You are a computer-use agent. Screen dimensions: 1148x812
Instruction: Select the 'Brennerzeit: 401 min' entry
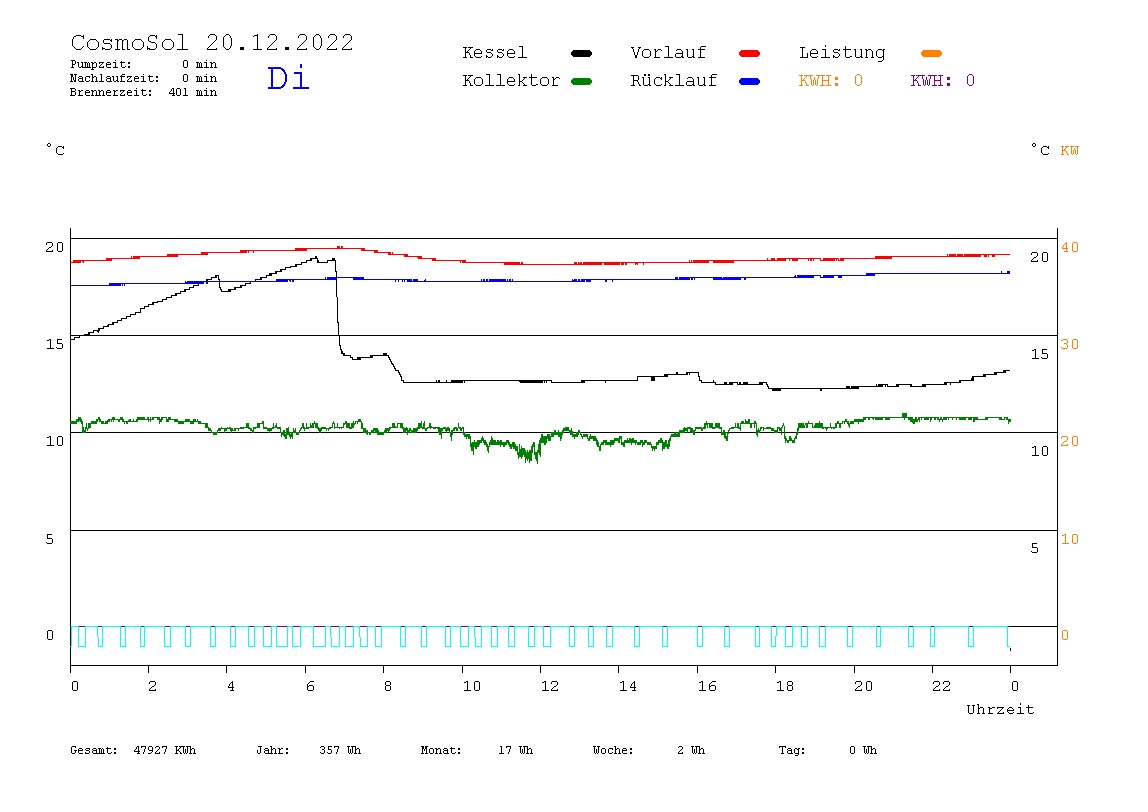click(144, 92)
